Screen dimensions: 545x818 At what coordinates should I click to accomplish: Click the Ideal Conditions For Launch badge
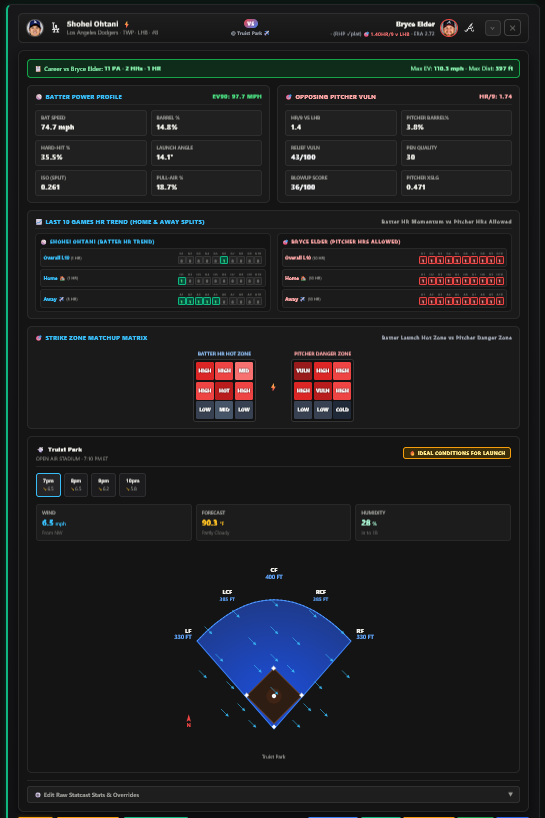[457, 453]
